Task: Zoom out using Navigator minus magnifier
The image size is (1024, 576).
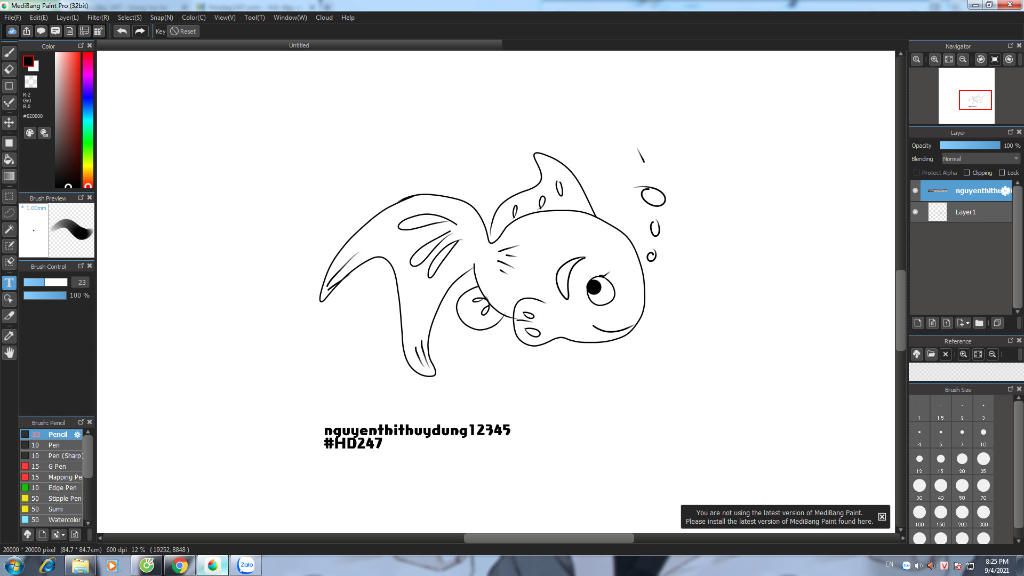Action: pos(963,59)
